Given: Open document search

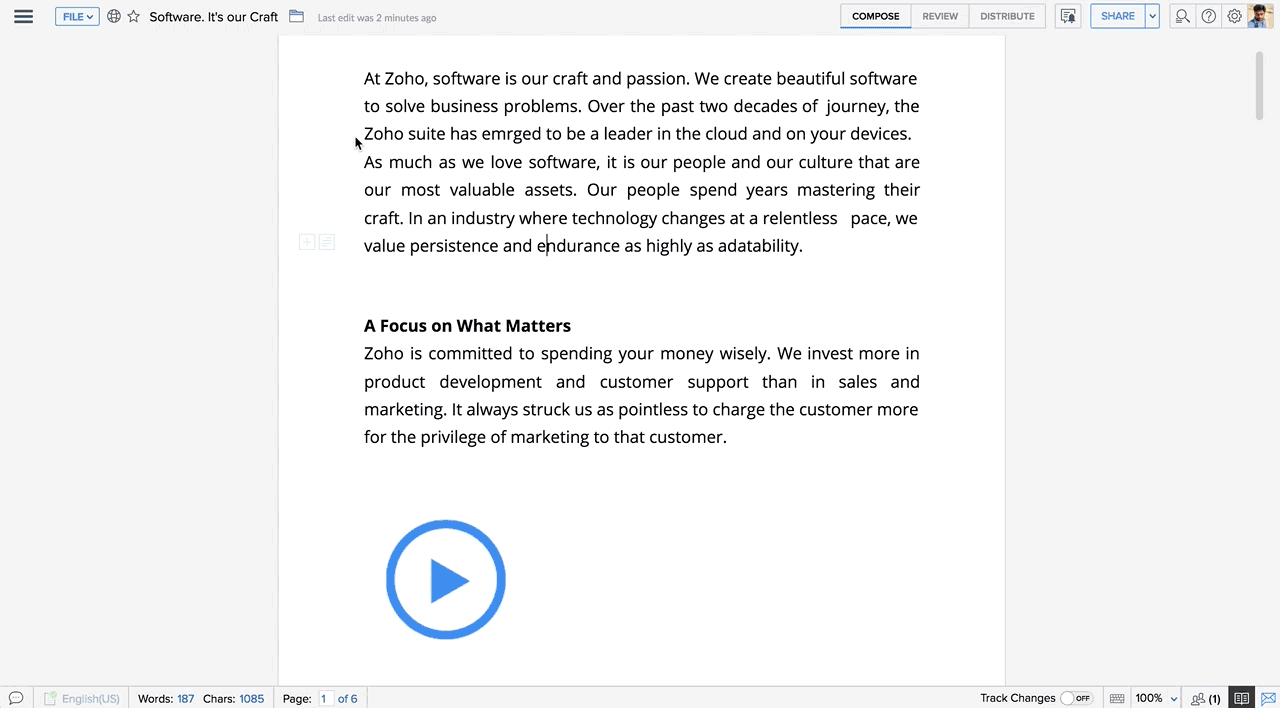Looking at the screenshot, I should coord(1181,16).
